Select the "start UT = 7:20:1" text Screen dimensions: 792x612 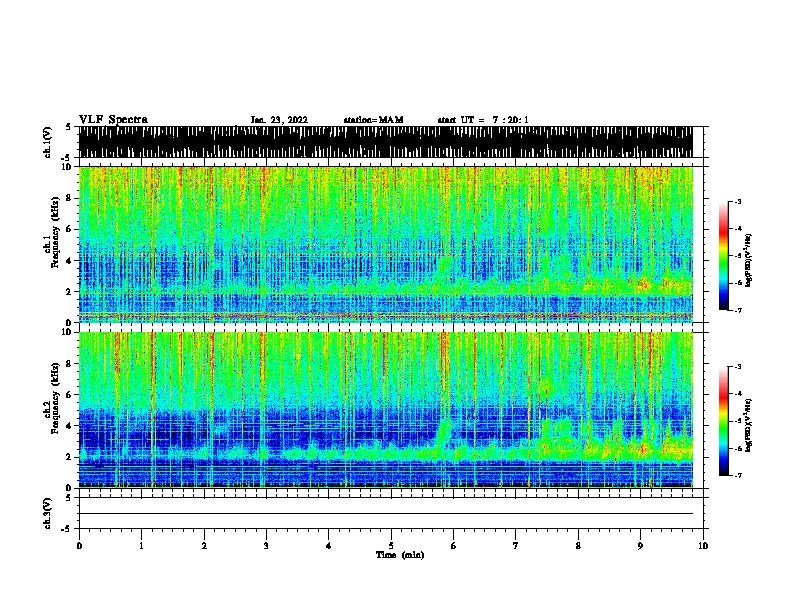(x=483, y=120)
